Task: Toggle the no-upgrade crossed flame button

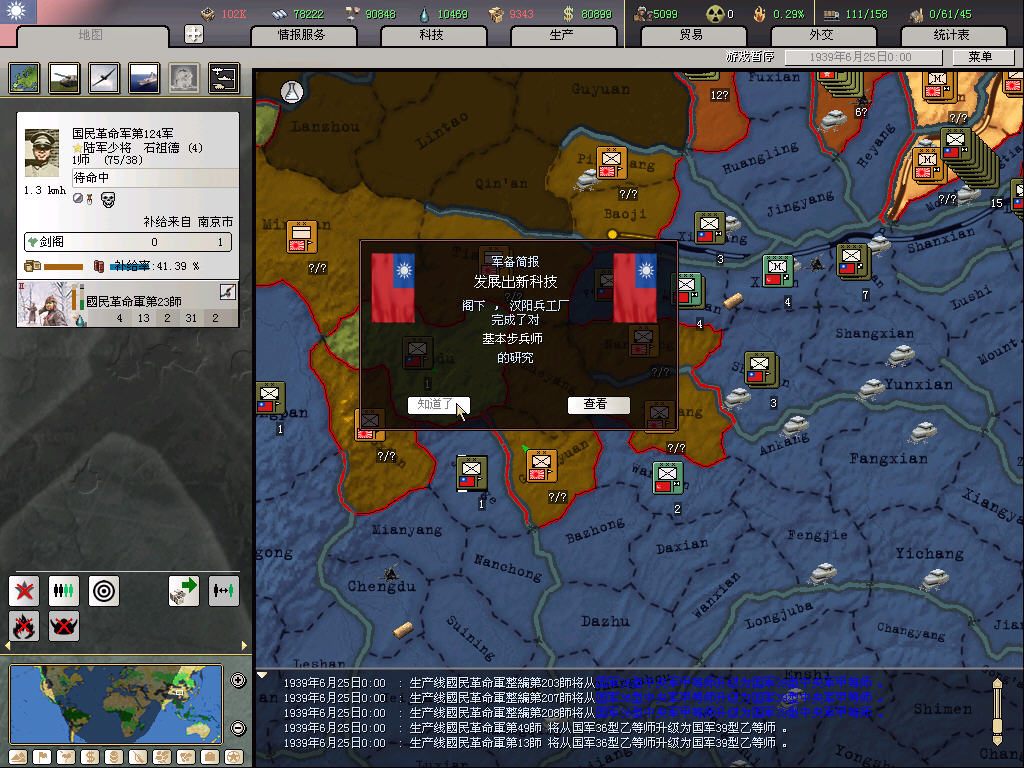Action: pyautogui.click(x=24, y=626)
